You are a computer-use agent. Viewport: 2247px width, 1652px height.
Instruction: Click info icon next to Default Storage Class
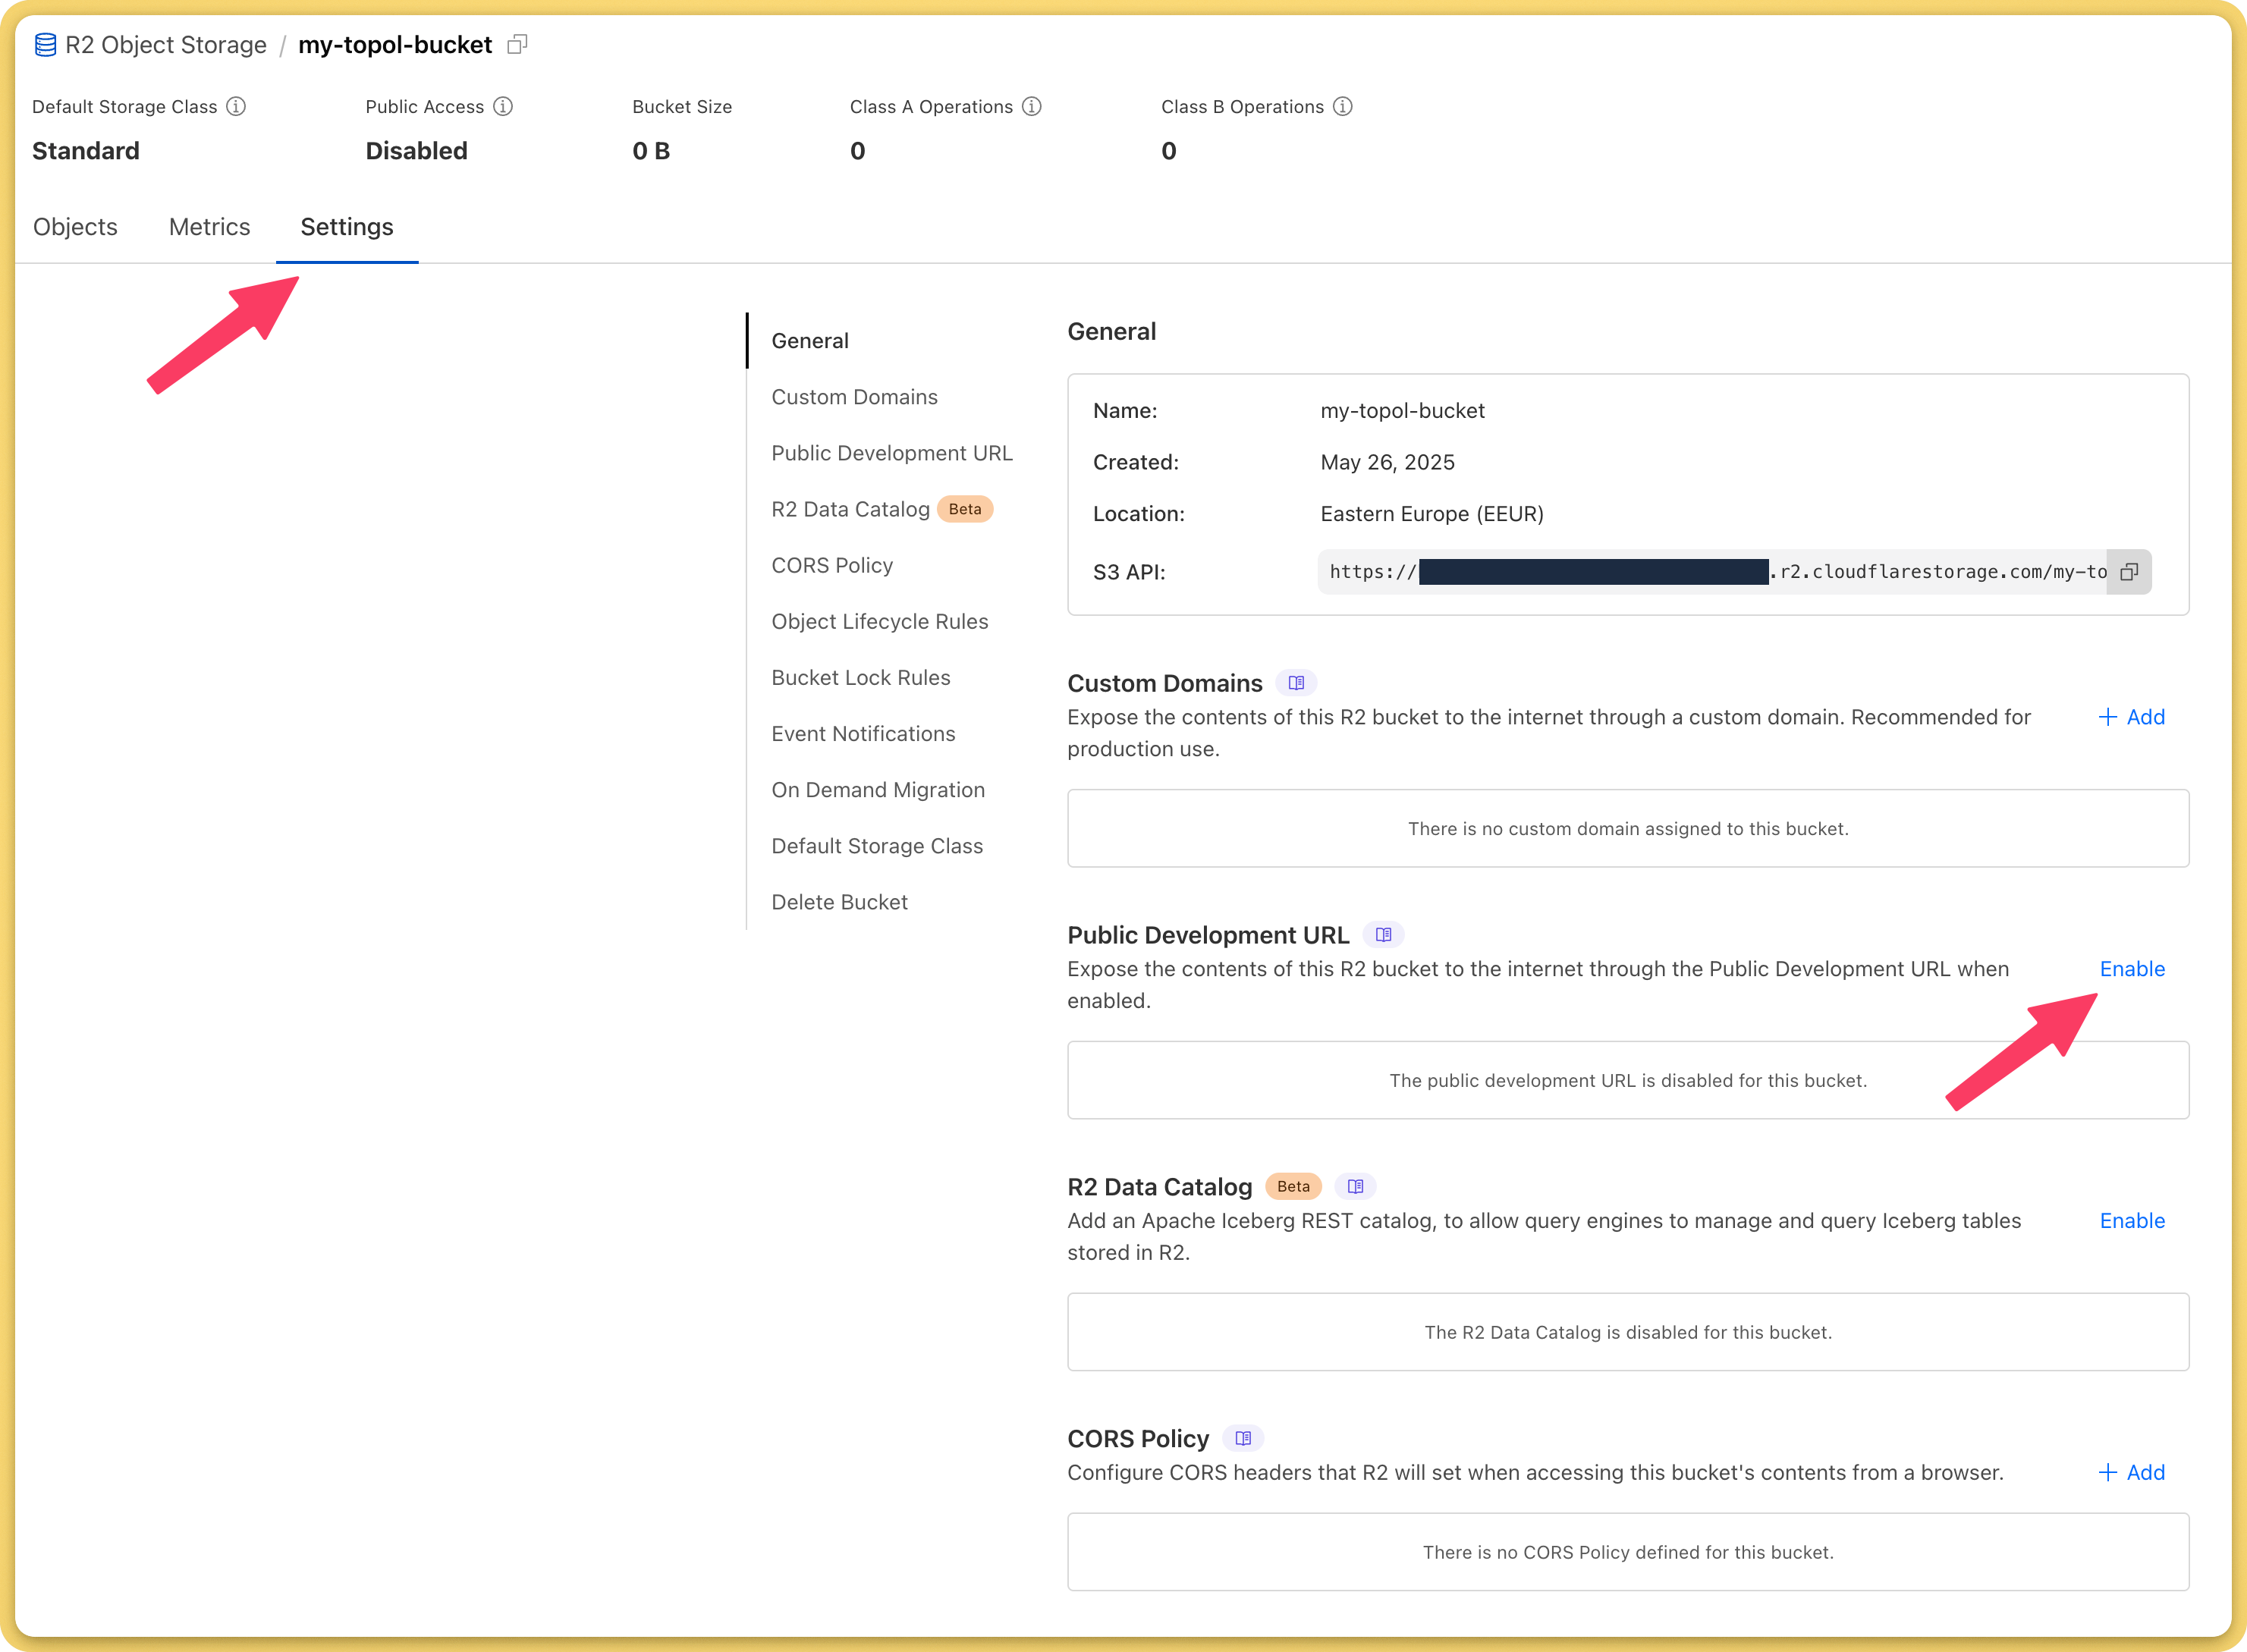tap(236, 106)
